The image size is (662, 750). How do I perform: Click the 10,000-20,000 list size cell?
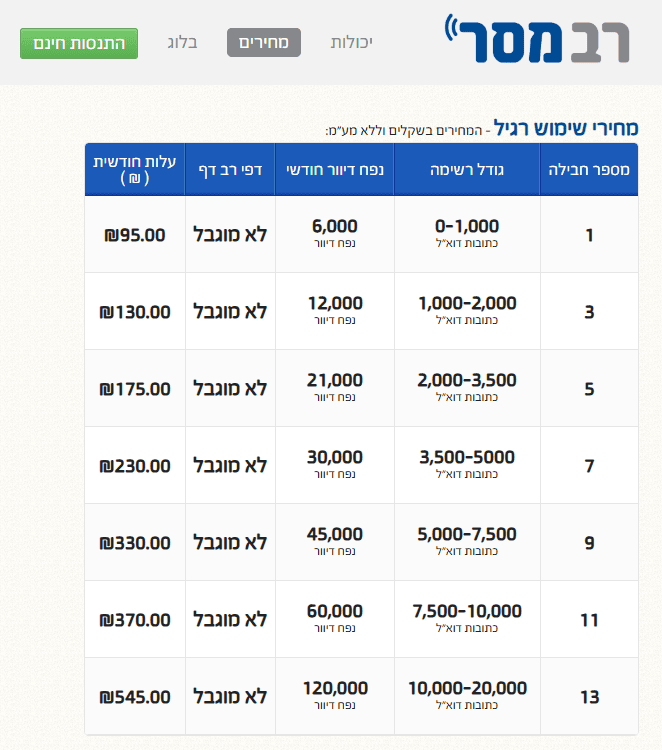467,696
